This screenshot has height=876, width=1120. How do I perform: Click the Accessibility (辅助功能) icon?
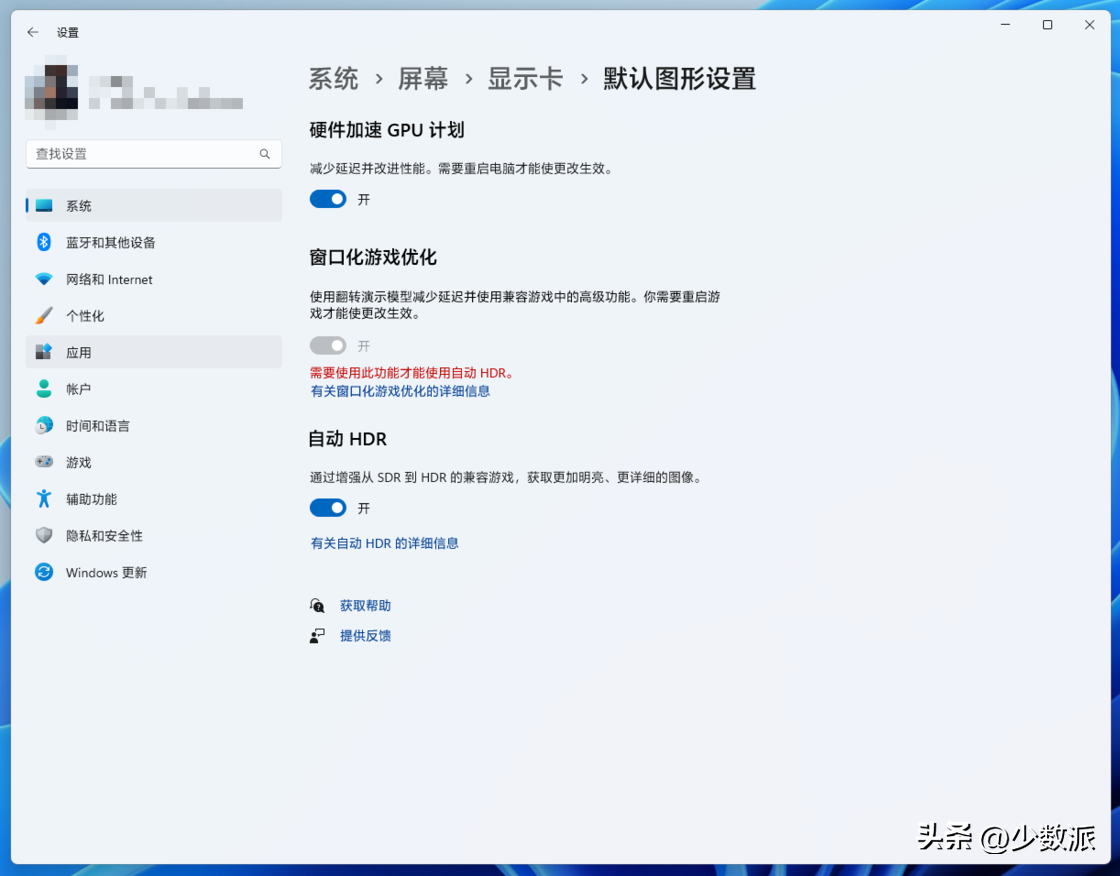point(44,499)
